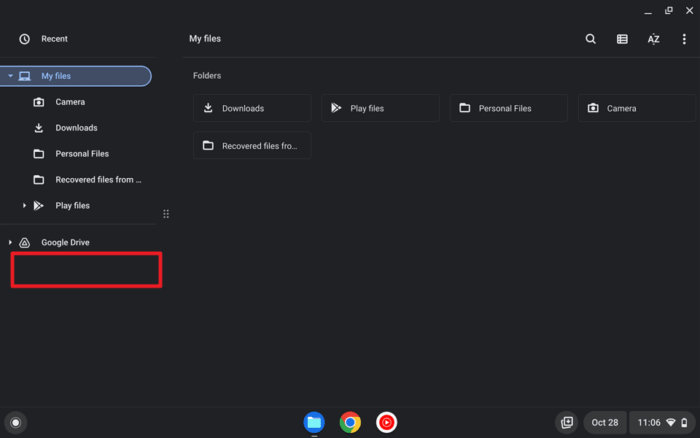Click the Wi-Fi status icon
This screenshot has height=438, width=700.
671,422
